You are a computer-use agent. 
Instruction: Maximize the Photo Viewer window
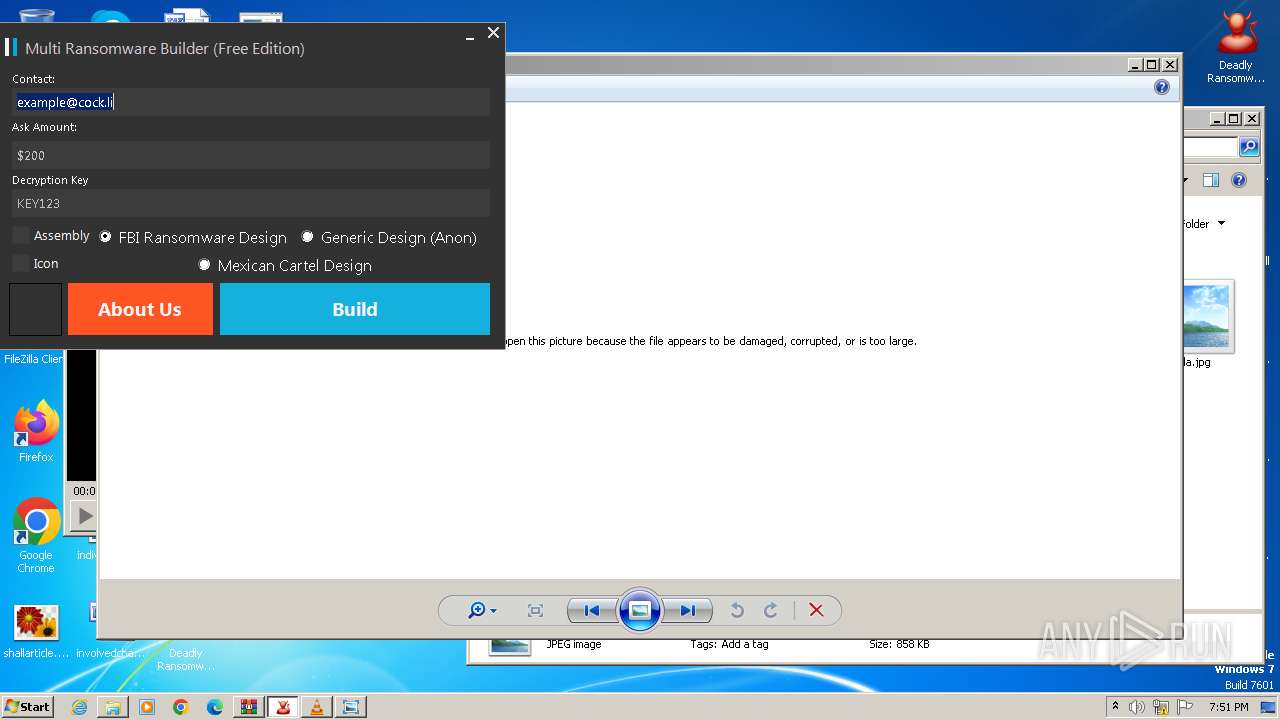[x=1151, y=64]
